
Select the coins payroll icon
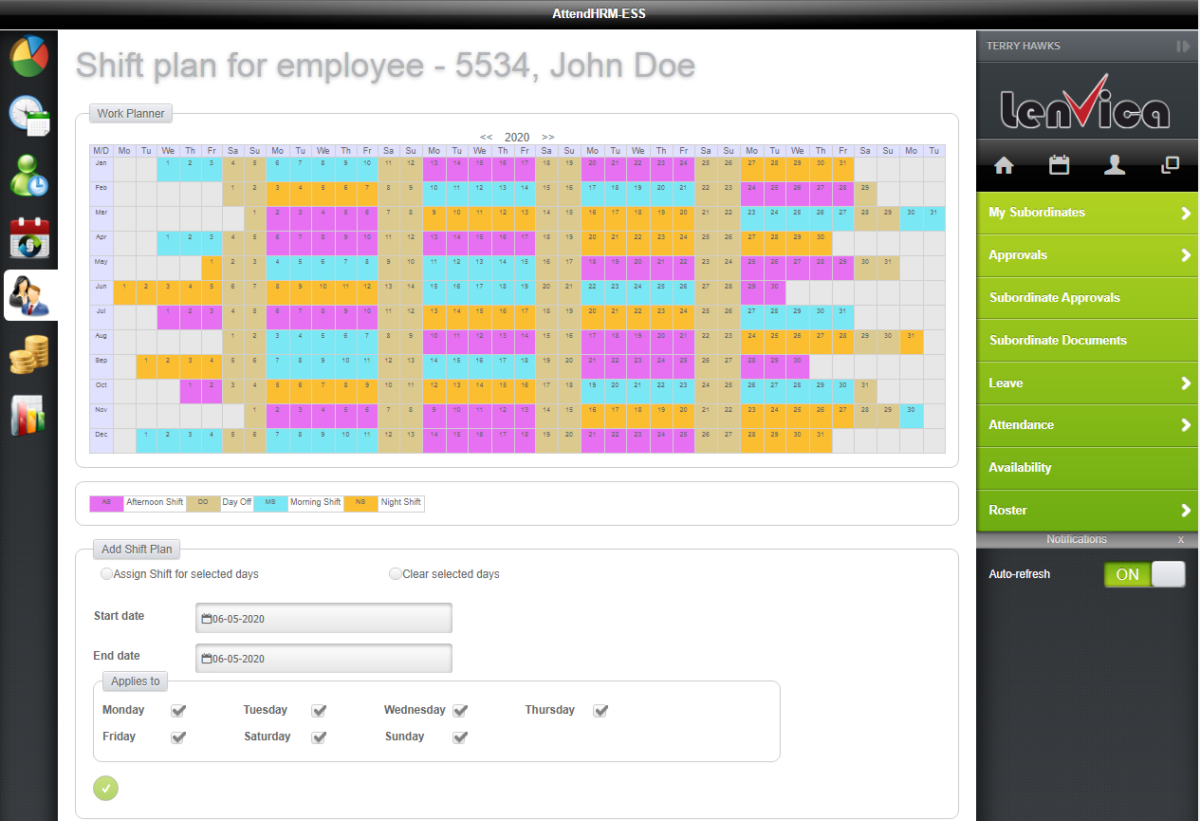29,355
